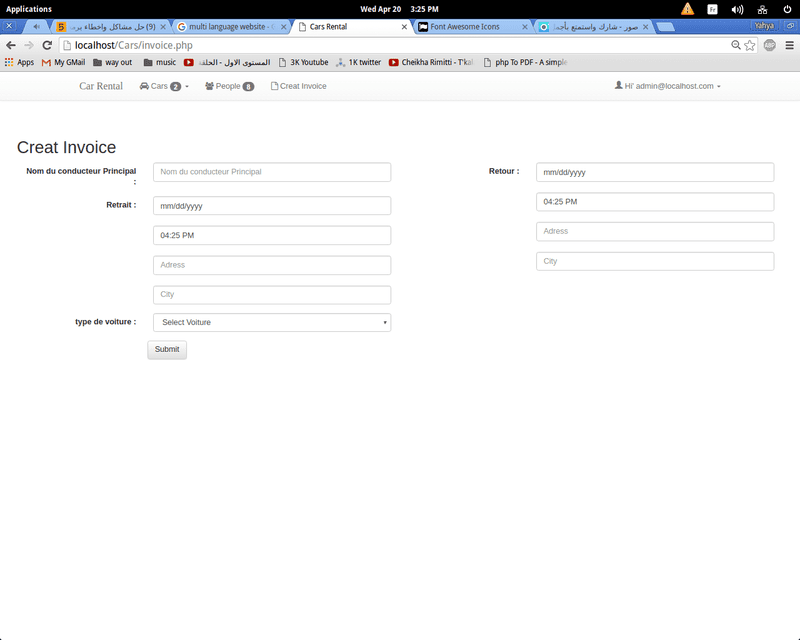800x640 pixels.
Task: Open the Applications menu
Action: [29, 9]
